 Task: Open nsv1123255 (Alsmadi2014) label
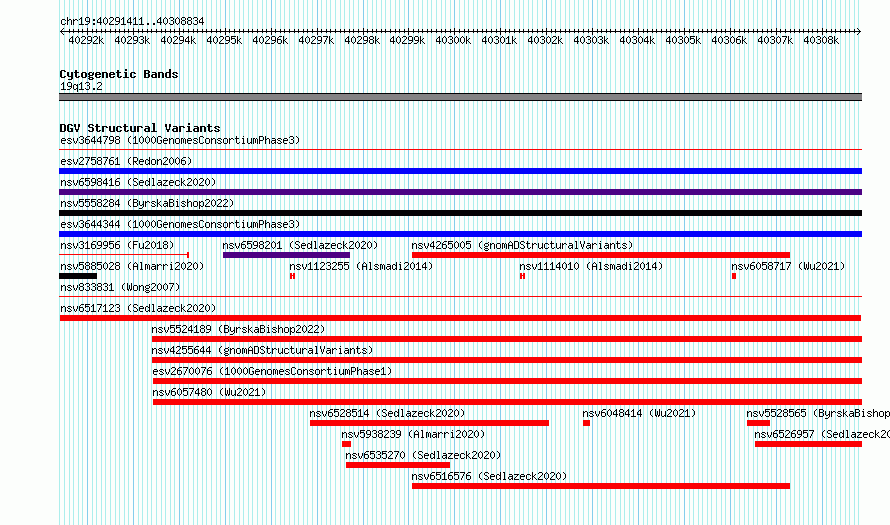click(361, 266)
